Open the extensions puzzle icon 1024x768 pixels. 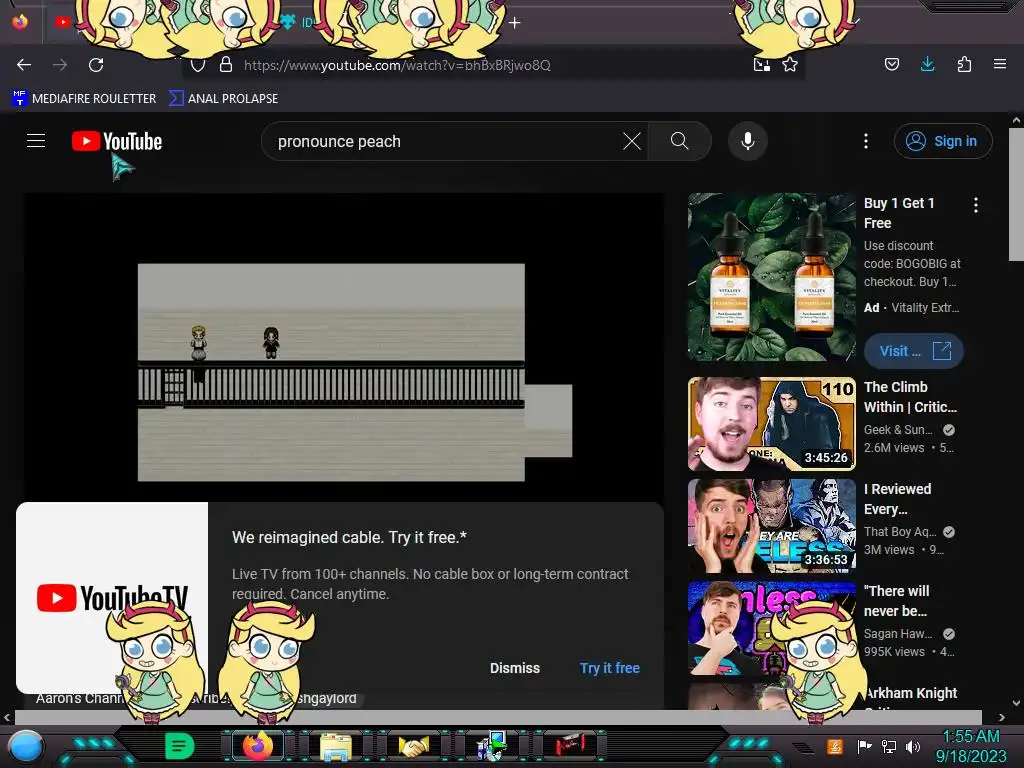click(964, 64)
